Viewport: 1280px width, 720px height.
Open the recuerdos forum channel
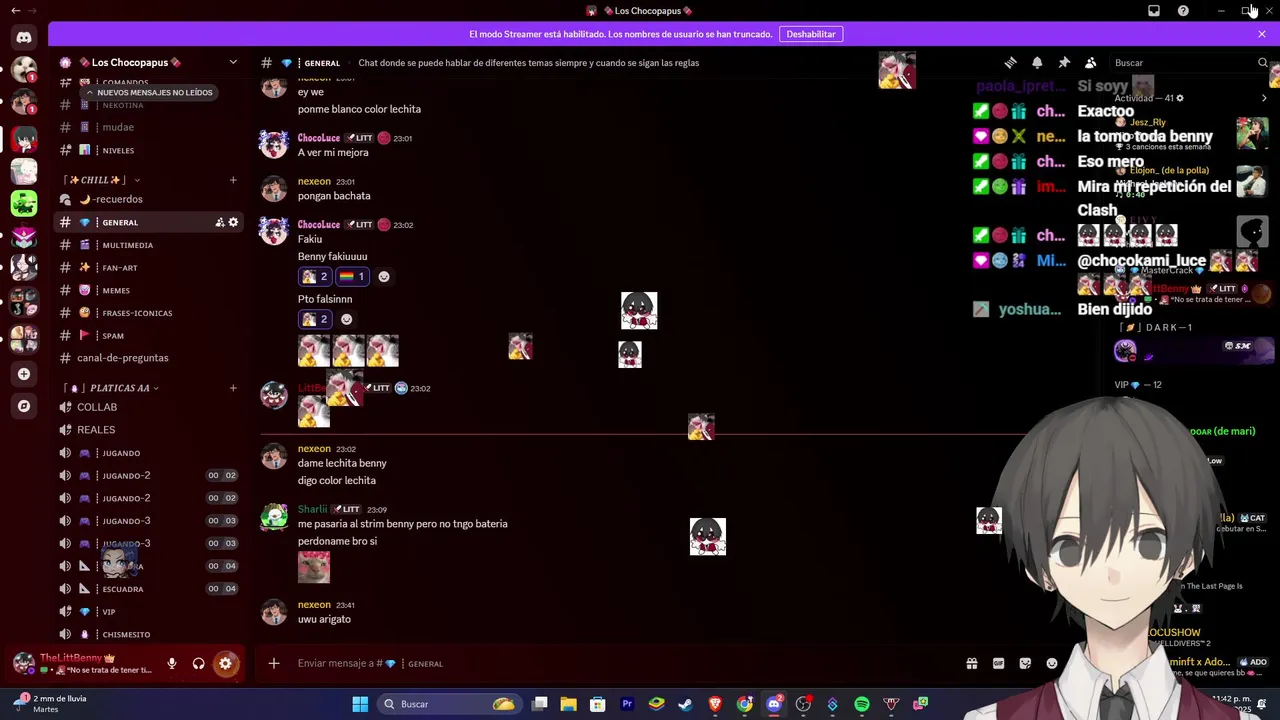[149, 199]
